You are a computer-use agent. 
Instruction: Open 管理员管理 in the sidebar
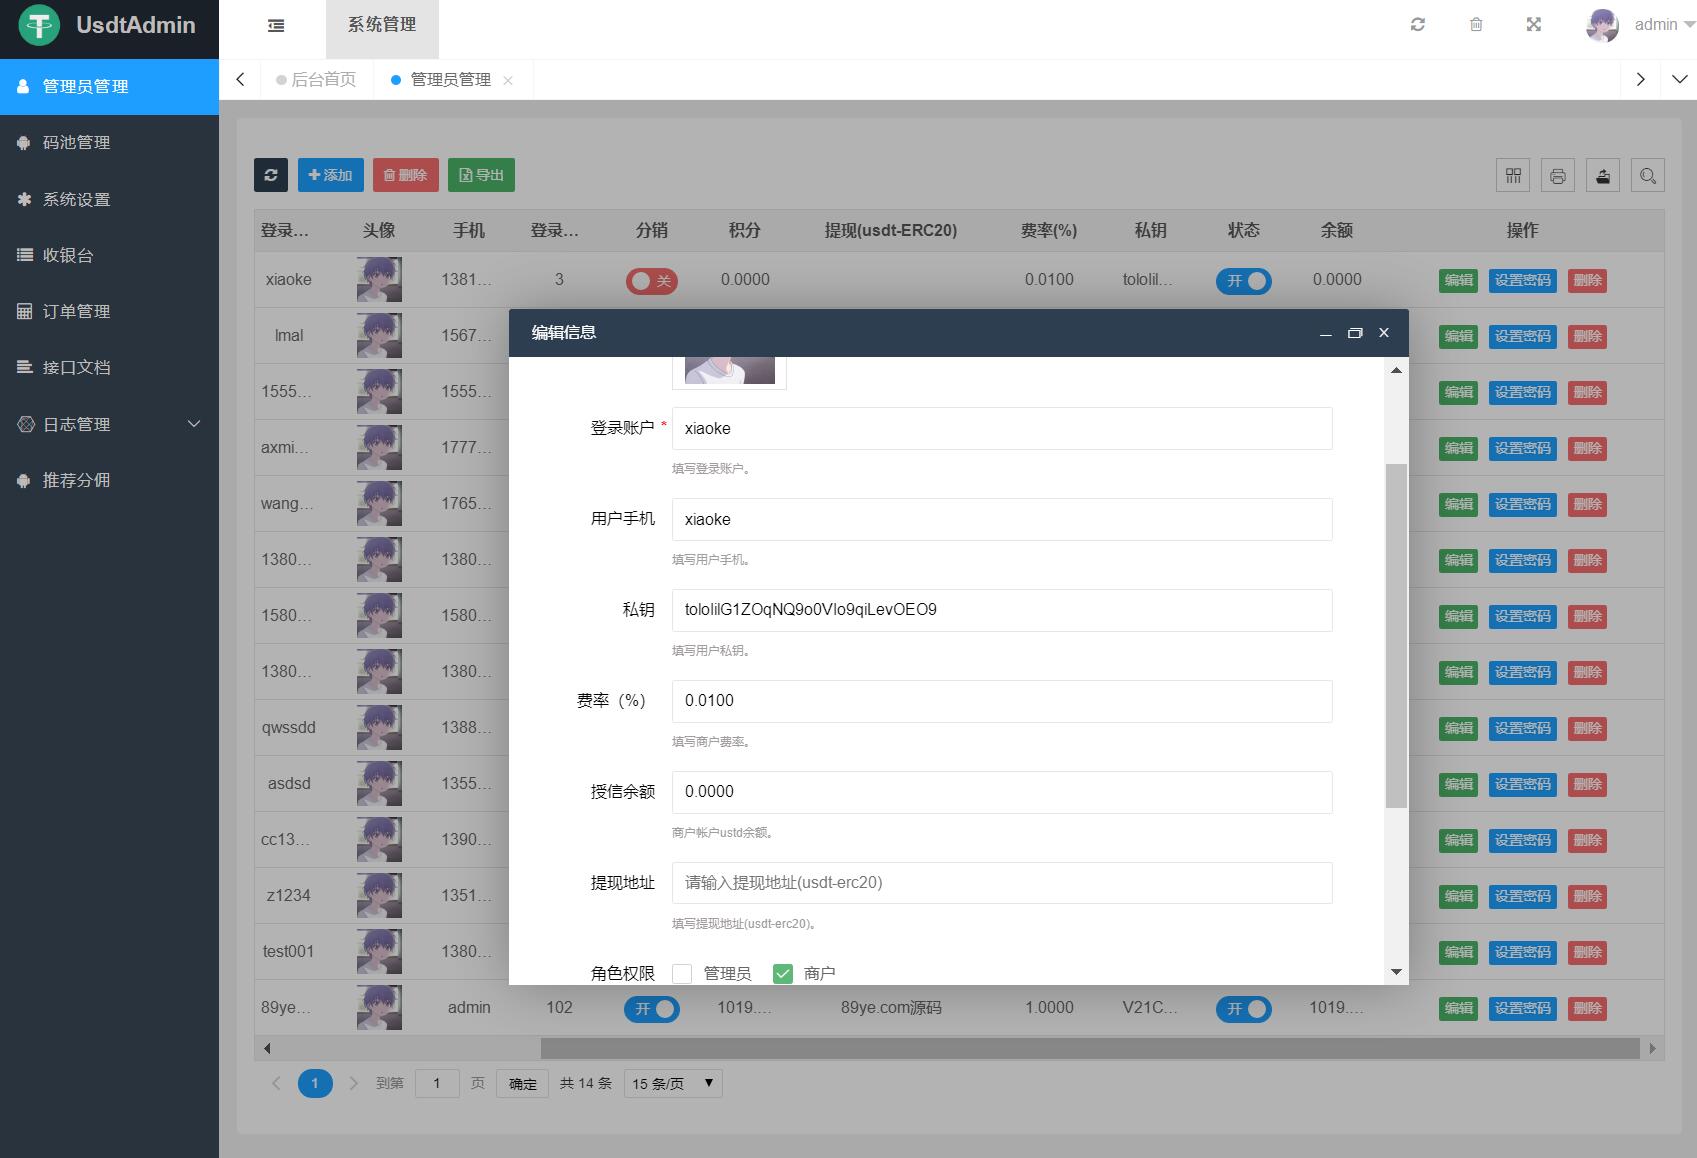click(x=109, y=87)
